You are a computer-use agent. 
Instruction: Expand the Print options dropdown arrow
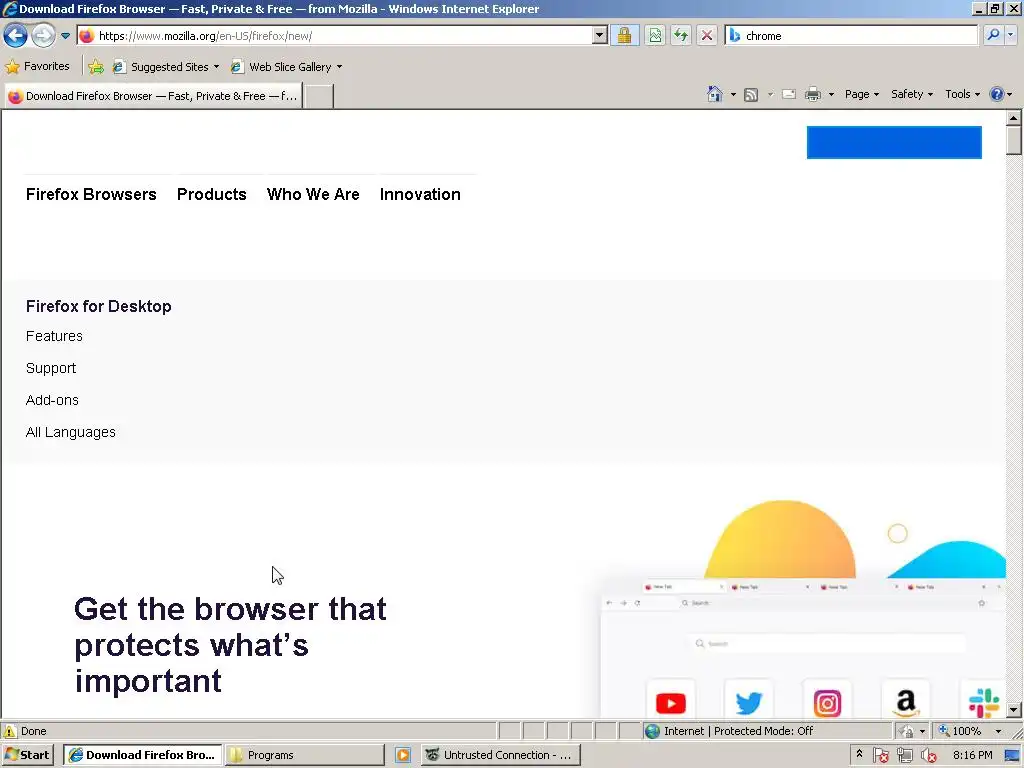pos(831,95)
